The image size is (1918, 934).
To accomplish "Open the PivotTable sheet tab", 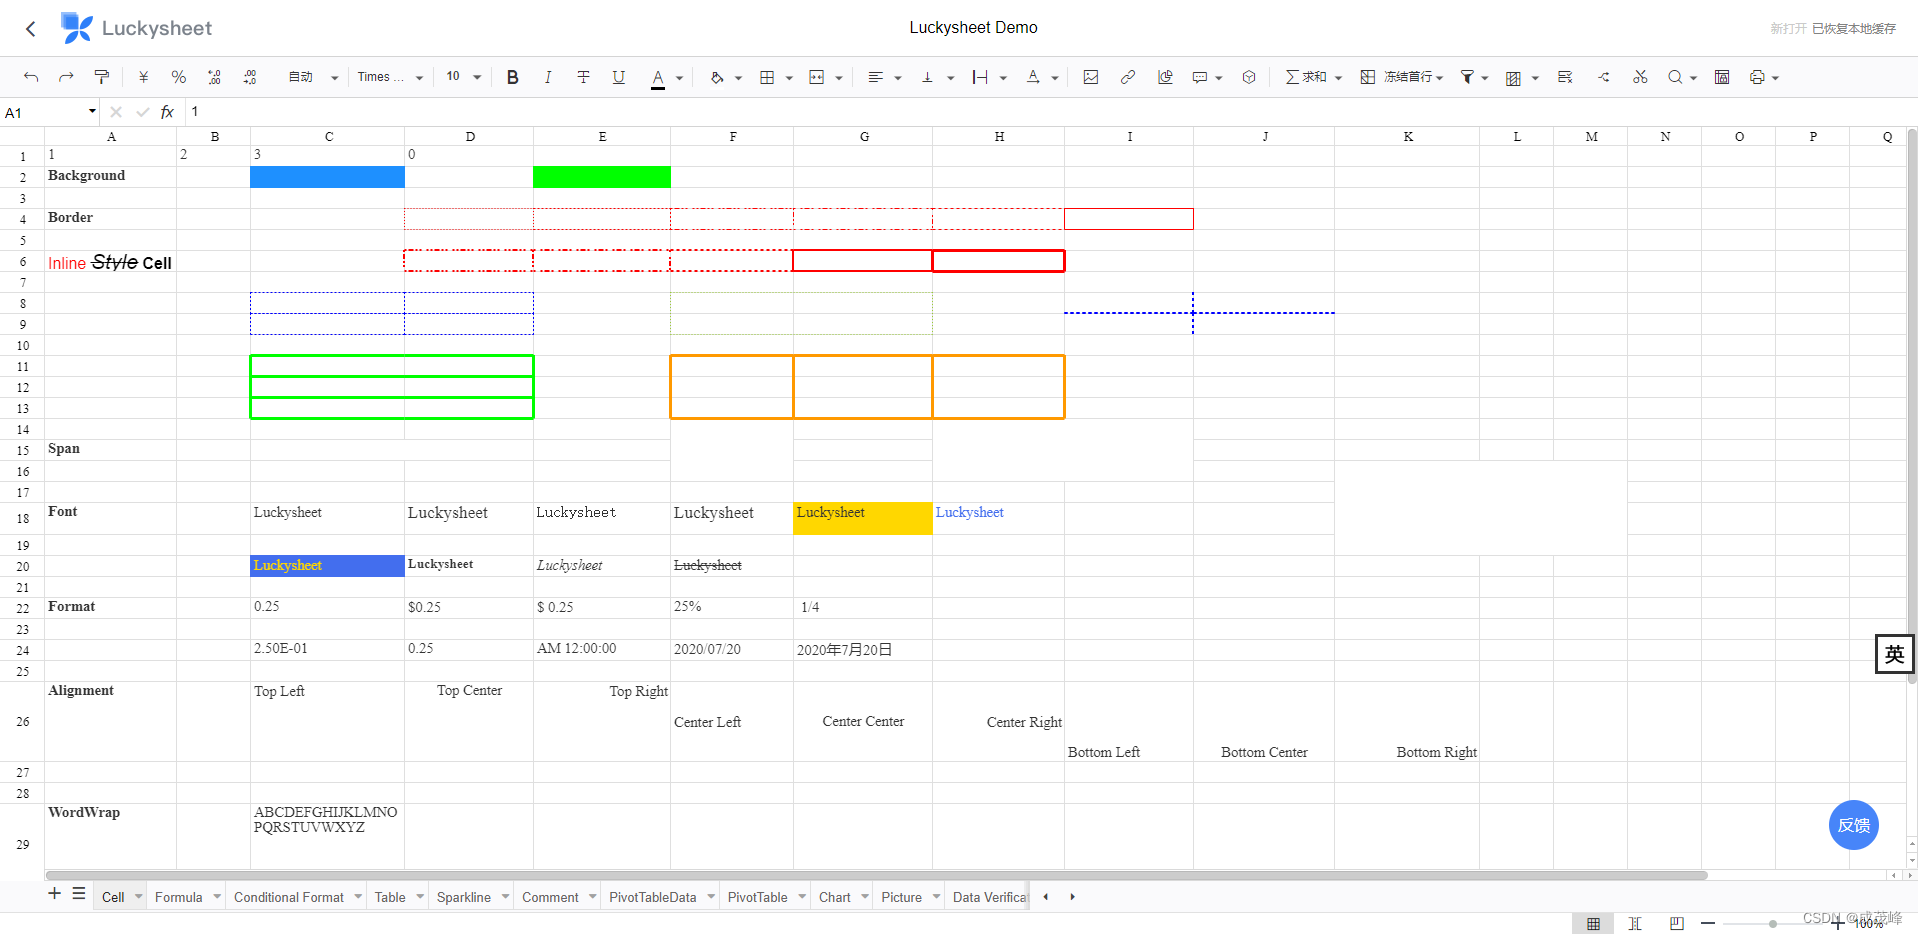I will click(757, 897).
